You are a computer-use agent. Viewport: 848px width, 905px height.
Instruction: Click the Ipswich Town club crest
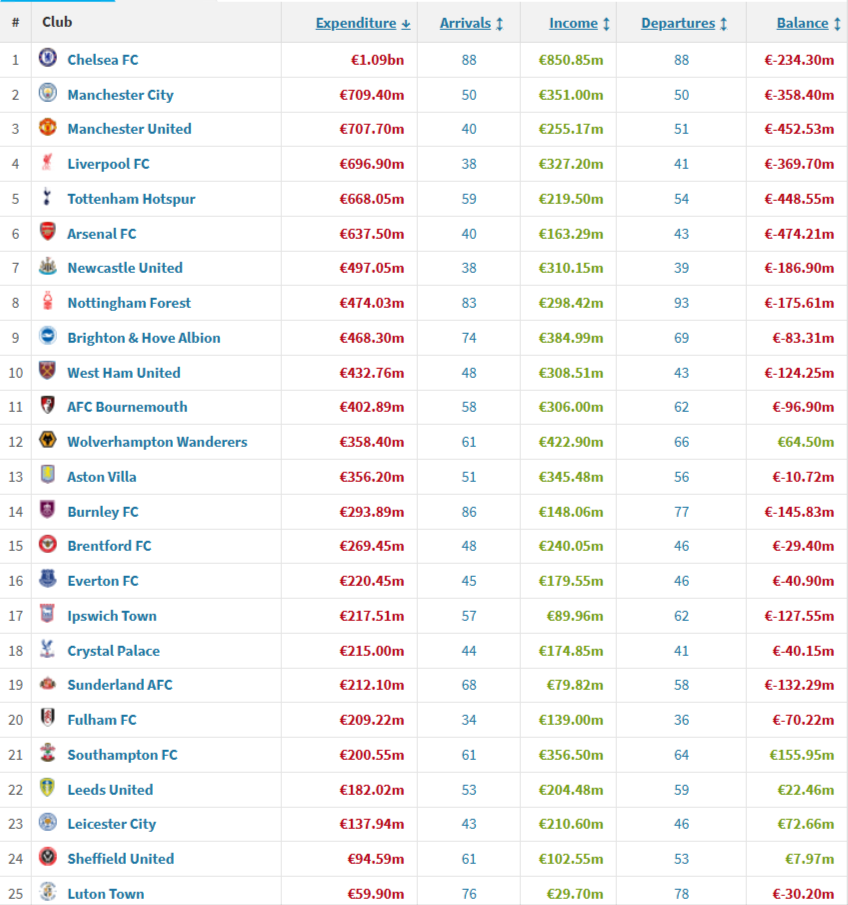(47, 614)
